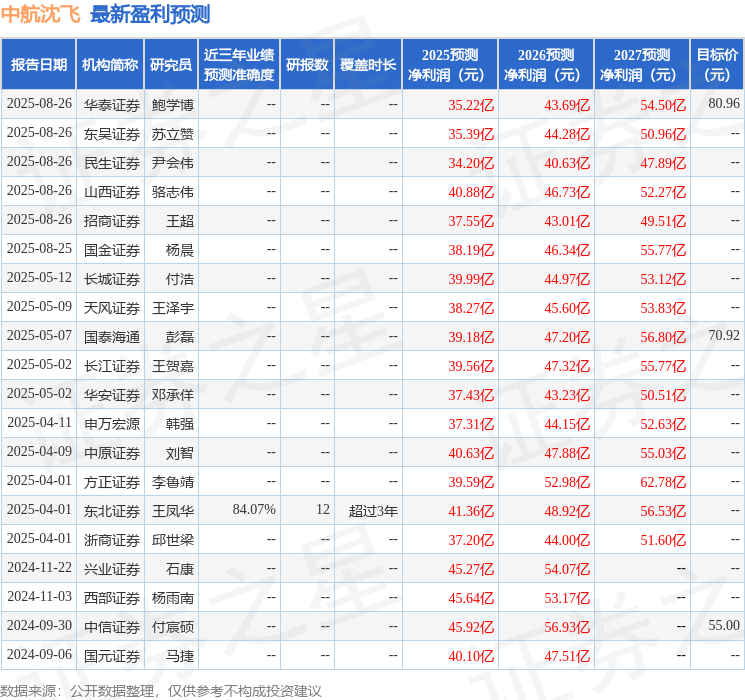Screen dimensions: 745x700
Task: Select 申万宏源 institution cell
Action: coord(112,424)
